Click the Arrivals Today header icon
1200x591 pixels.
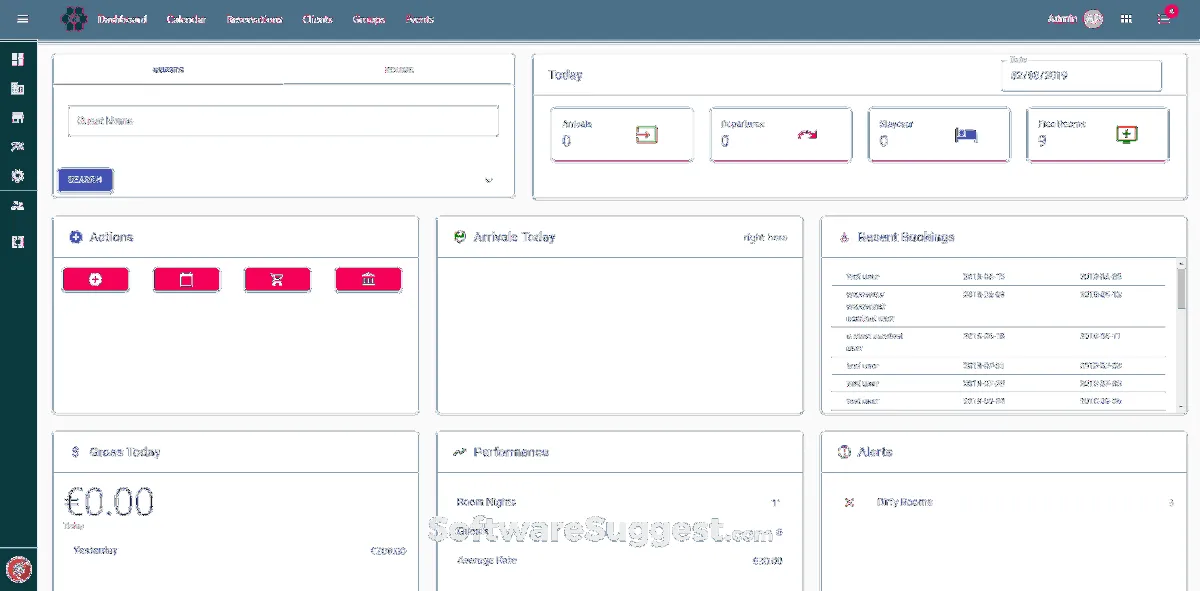[x=459, y=237]
